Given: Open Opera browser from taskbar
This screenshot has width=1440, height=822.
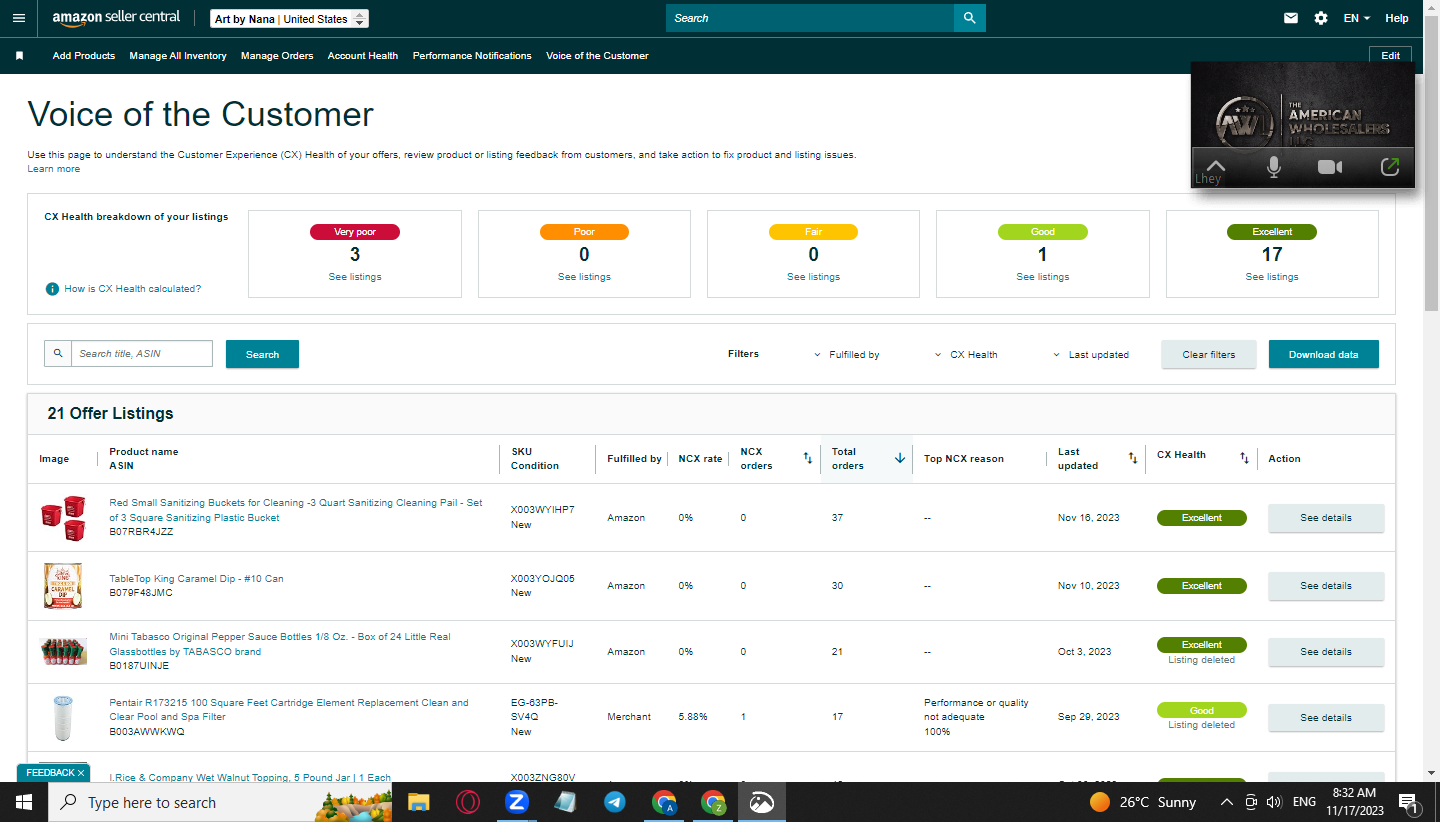Looking at the screenshot, I should pyautogui.click(x=467, y=802).
